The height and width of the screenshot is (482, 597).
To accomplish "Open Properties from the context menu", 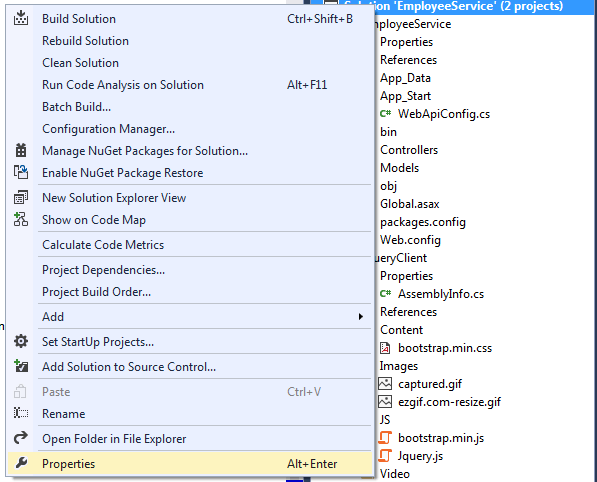I will tap(189, 463).
